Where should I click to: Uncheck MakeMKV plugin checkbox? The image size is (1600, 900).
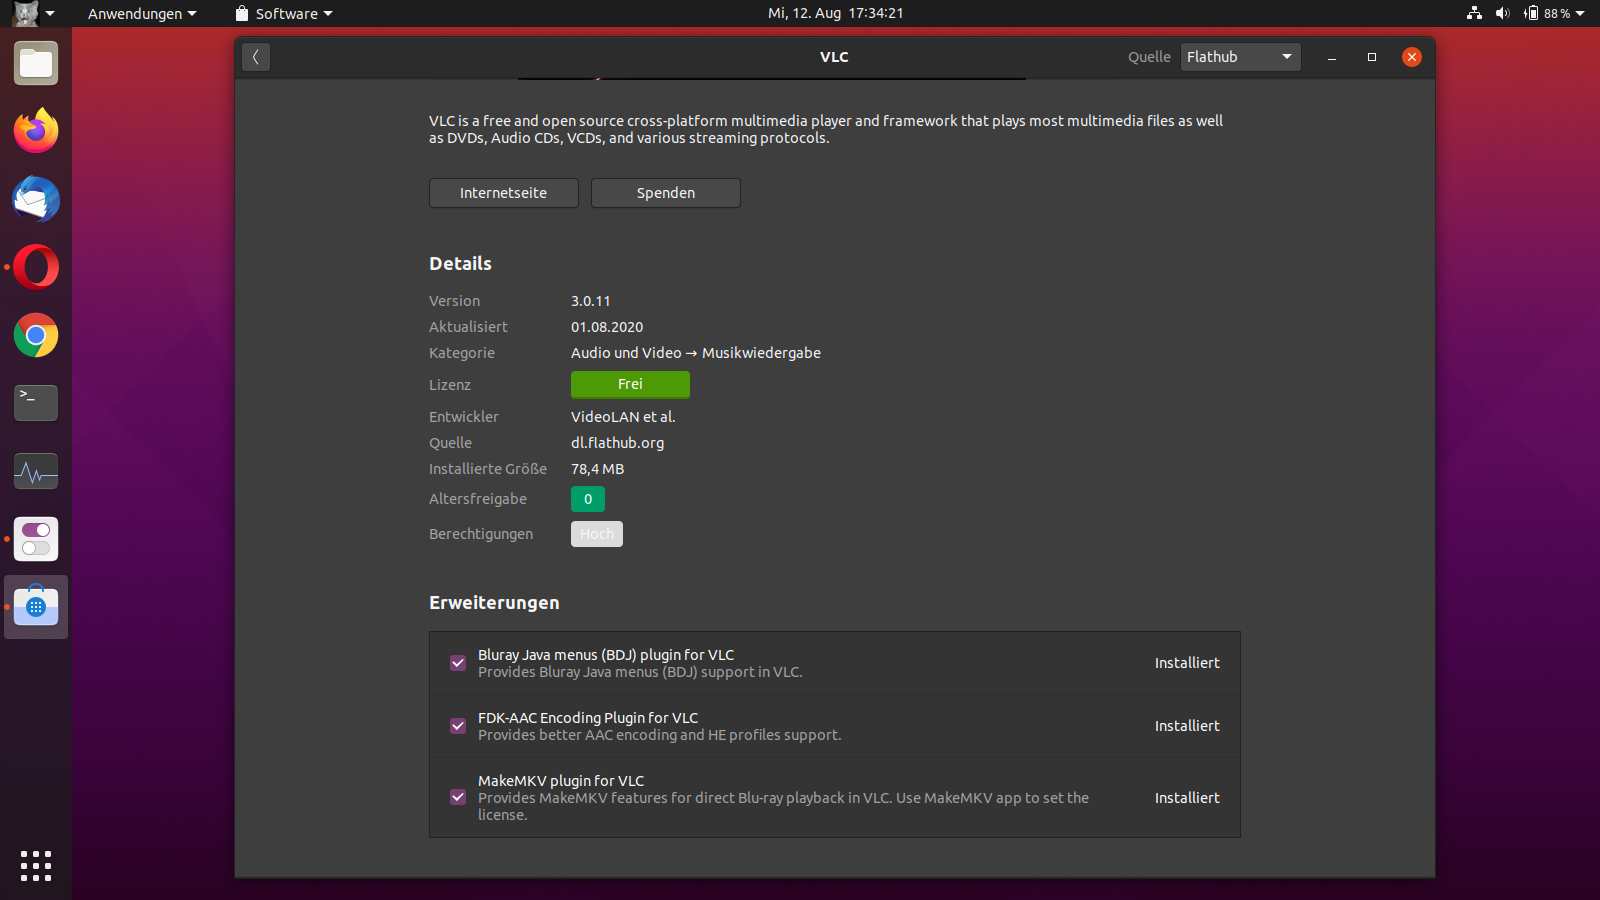(x=458, y=797)
